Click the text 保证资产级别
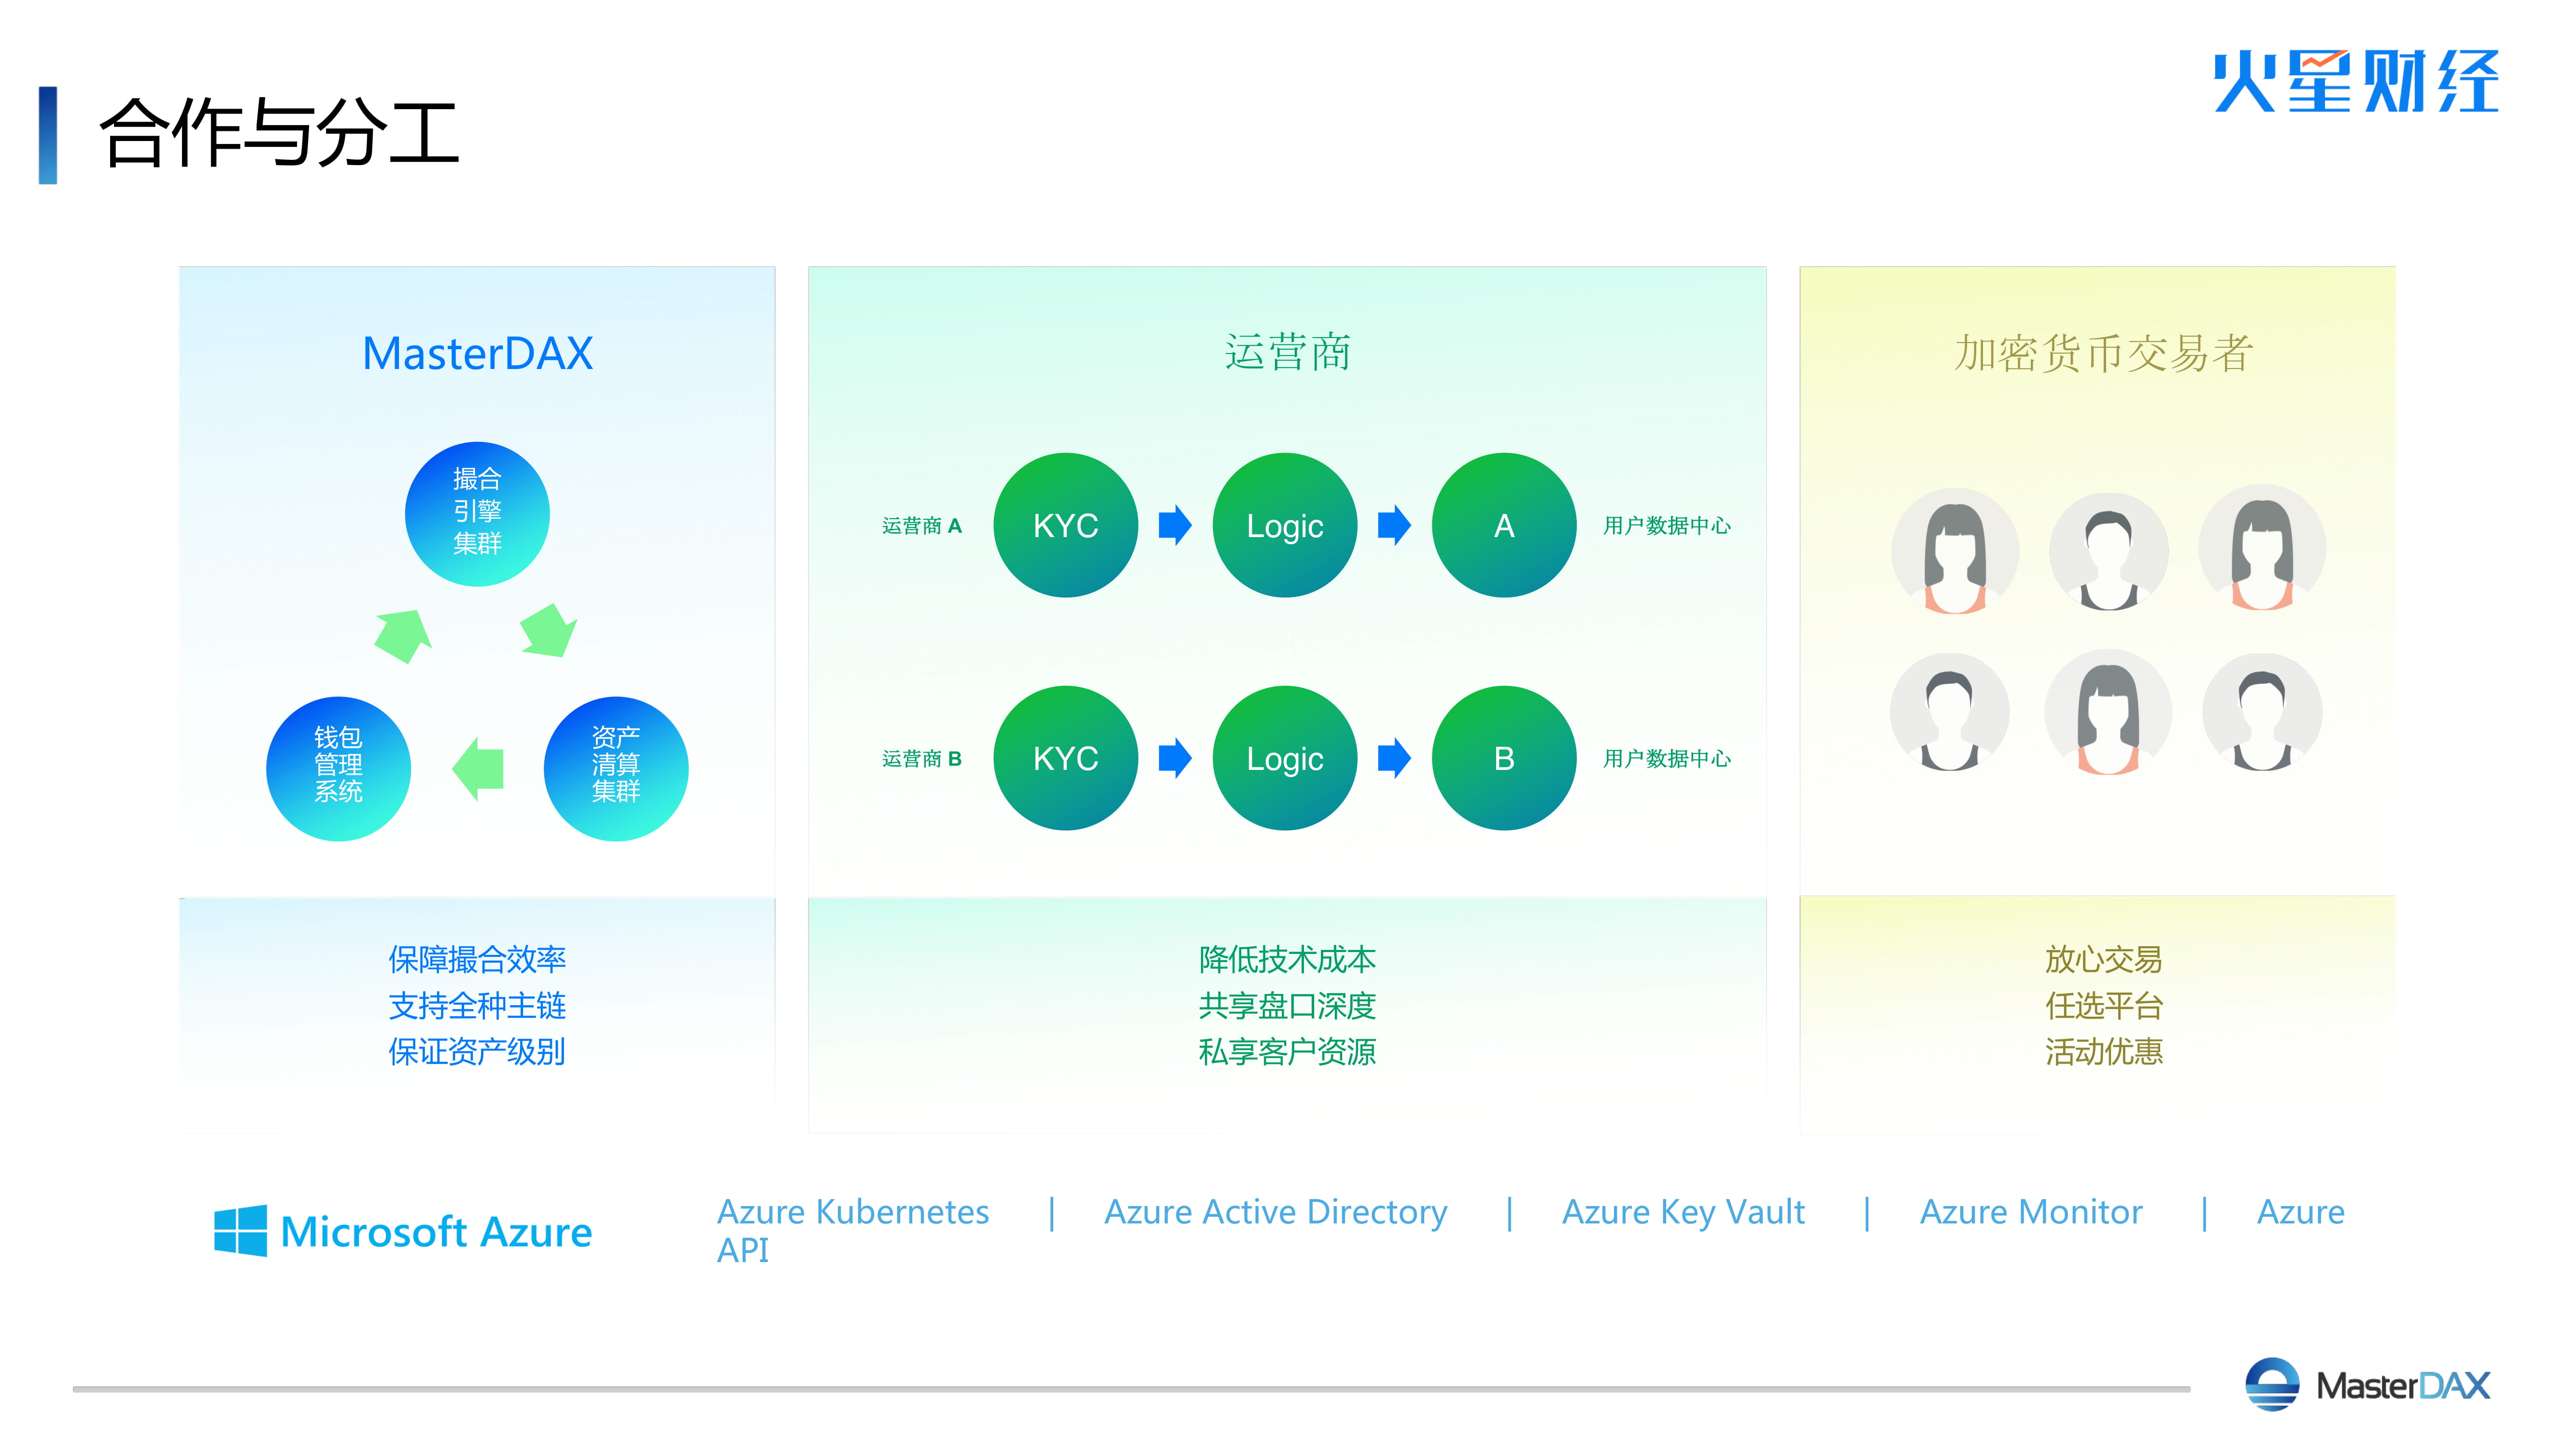The height and width of the screenshot is (1449, 2576). point(477,1051)
